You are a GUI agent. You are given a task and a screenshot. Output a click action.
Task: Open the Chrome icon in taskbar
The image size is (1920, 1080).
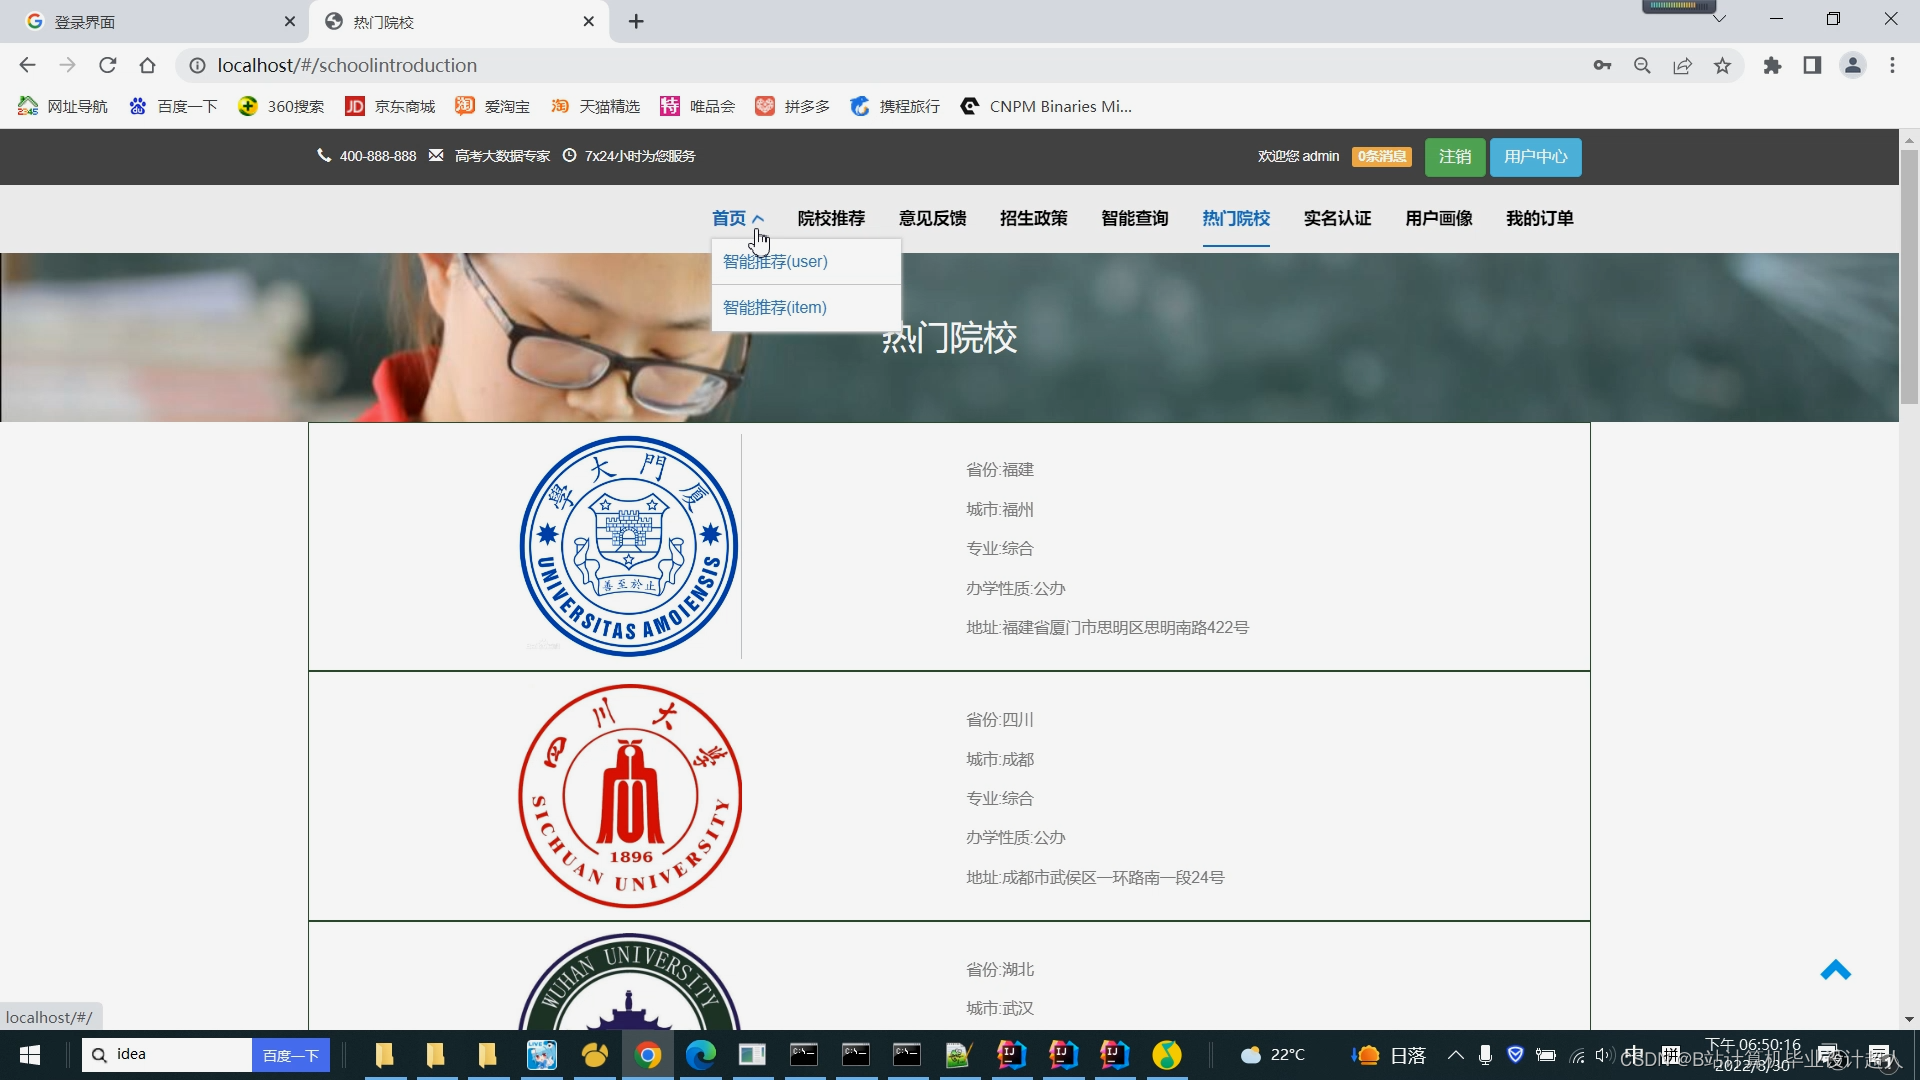pos(648,1055)
